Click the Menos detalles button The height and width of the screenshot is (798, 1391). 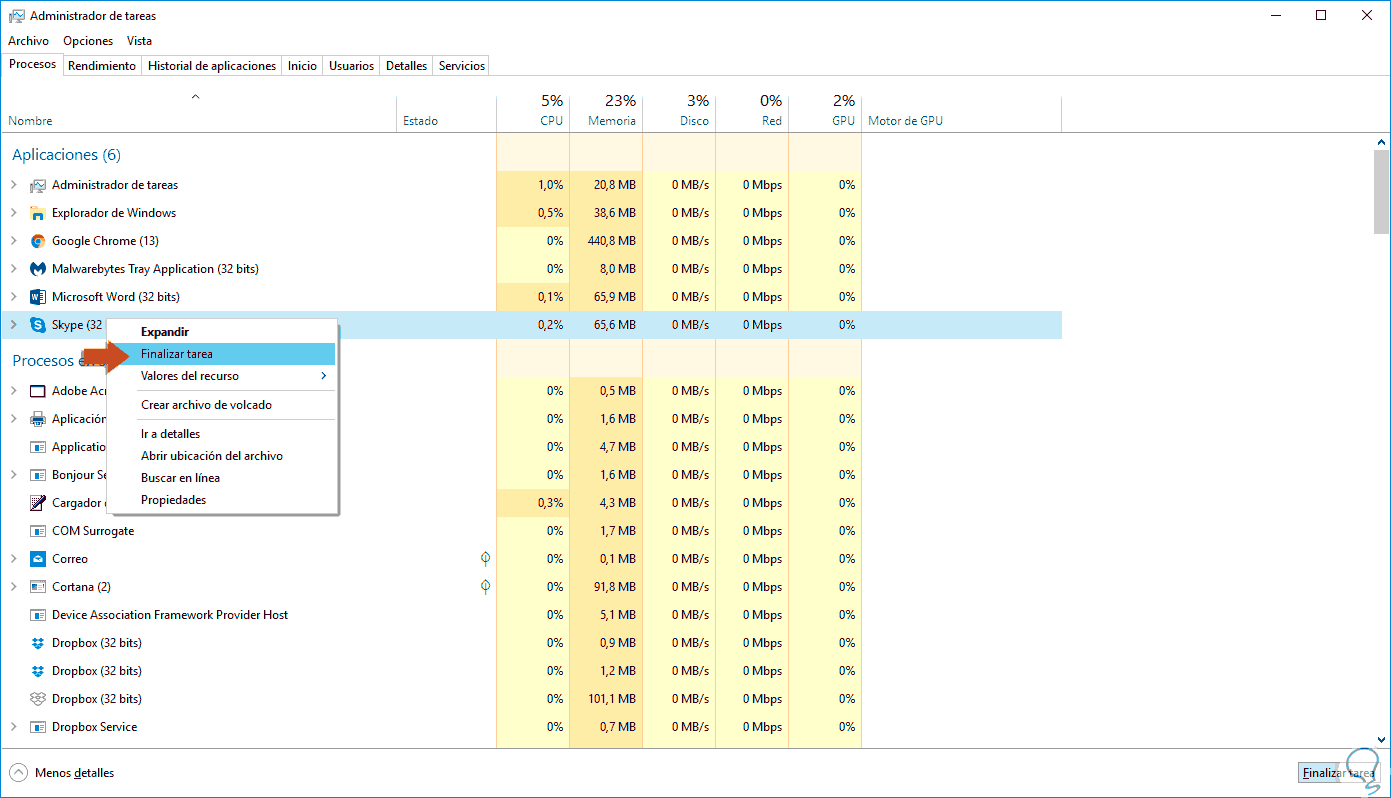tap(62, 773)
